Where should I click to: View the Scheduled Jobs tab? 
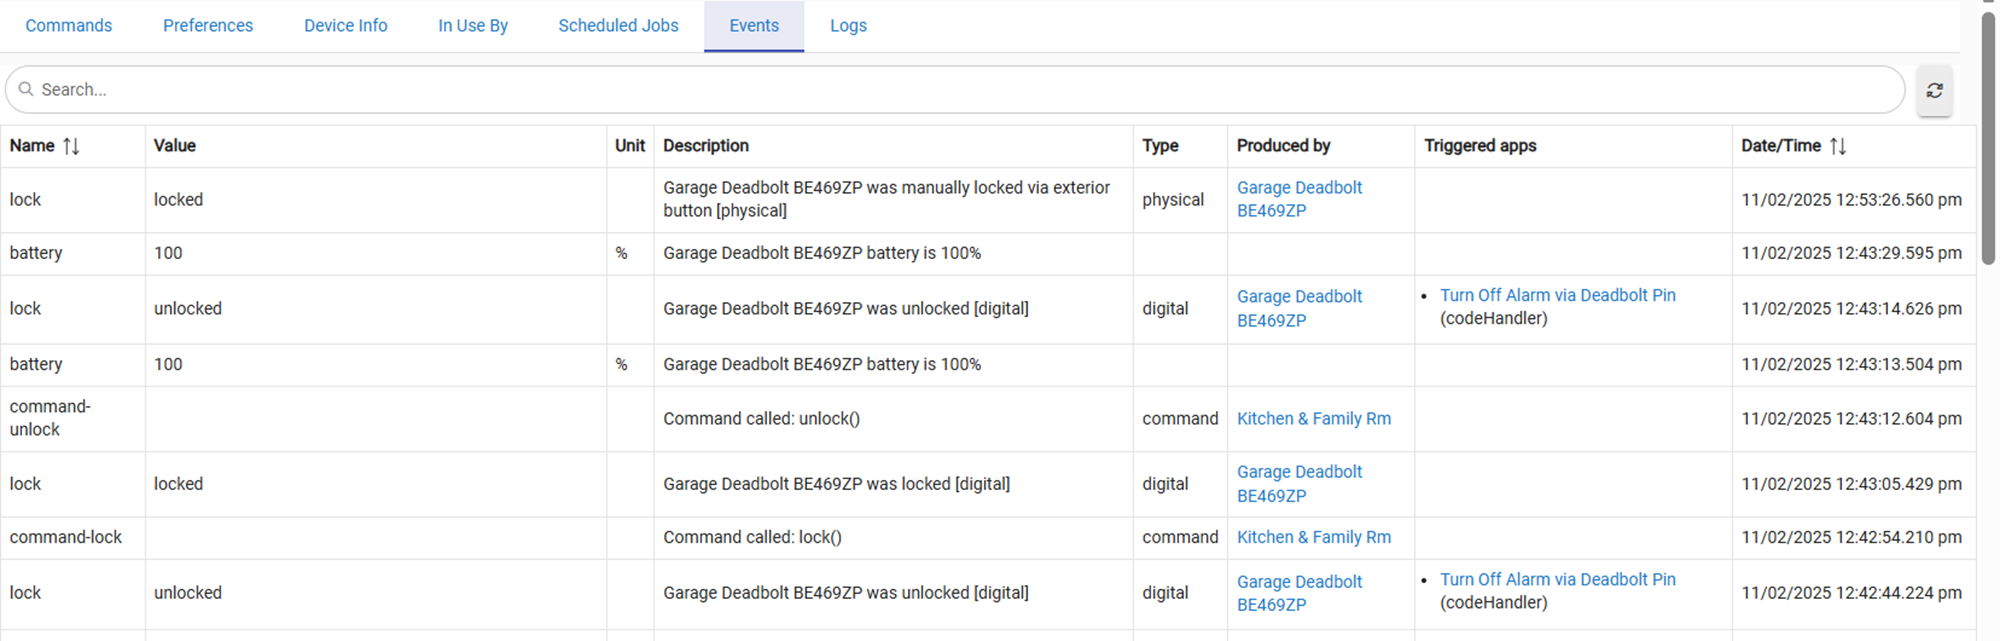tap(618, 26)
